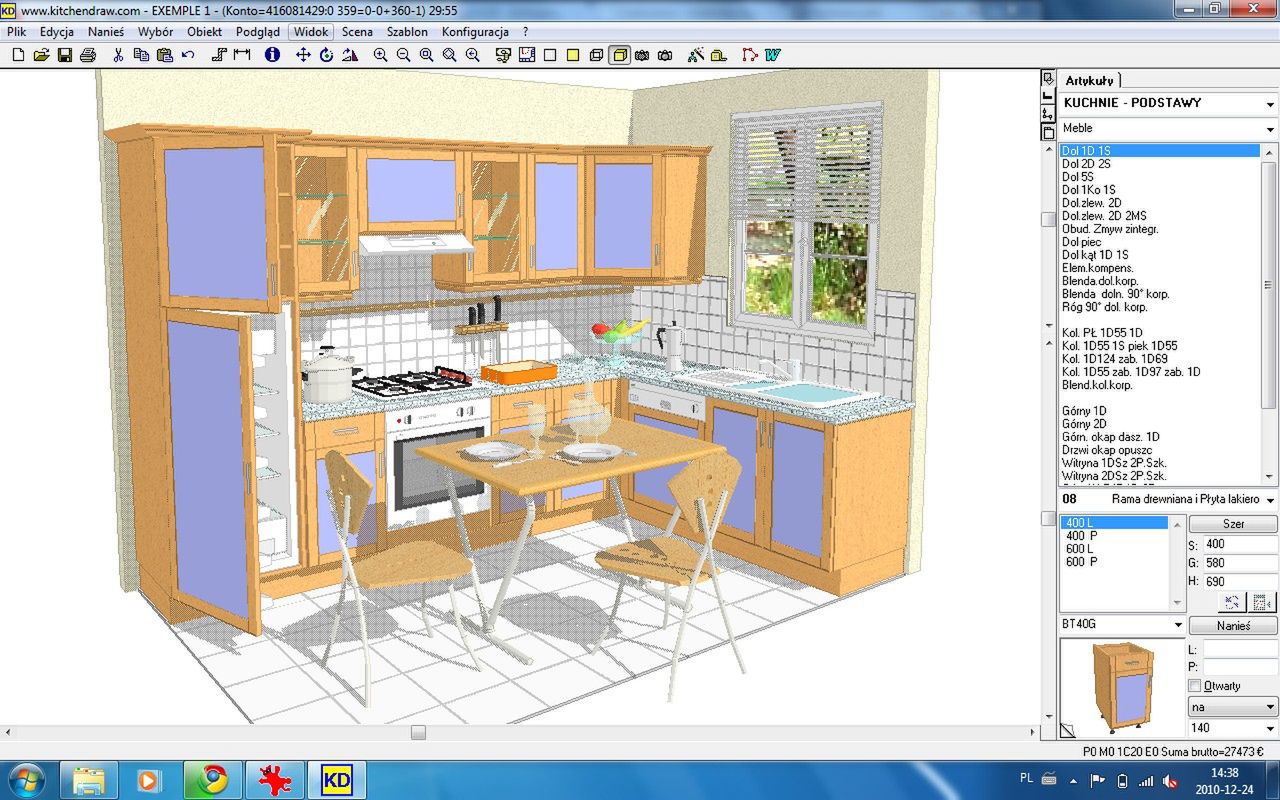1280x800 pixels.
Task: Click the cabinet preview thumbnail
Action: coord(1122,688)
